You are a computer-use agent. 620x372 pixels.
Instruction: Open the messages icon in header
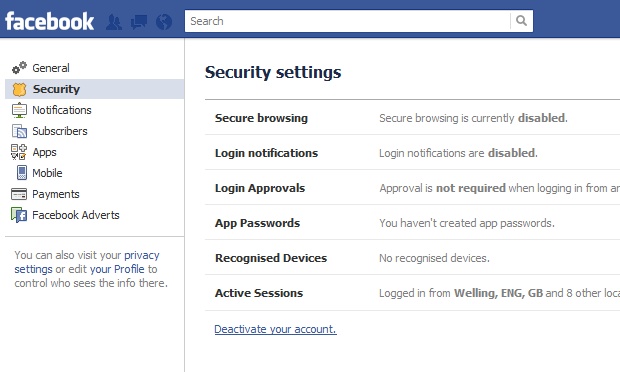click(x=139, y=22)
